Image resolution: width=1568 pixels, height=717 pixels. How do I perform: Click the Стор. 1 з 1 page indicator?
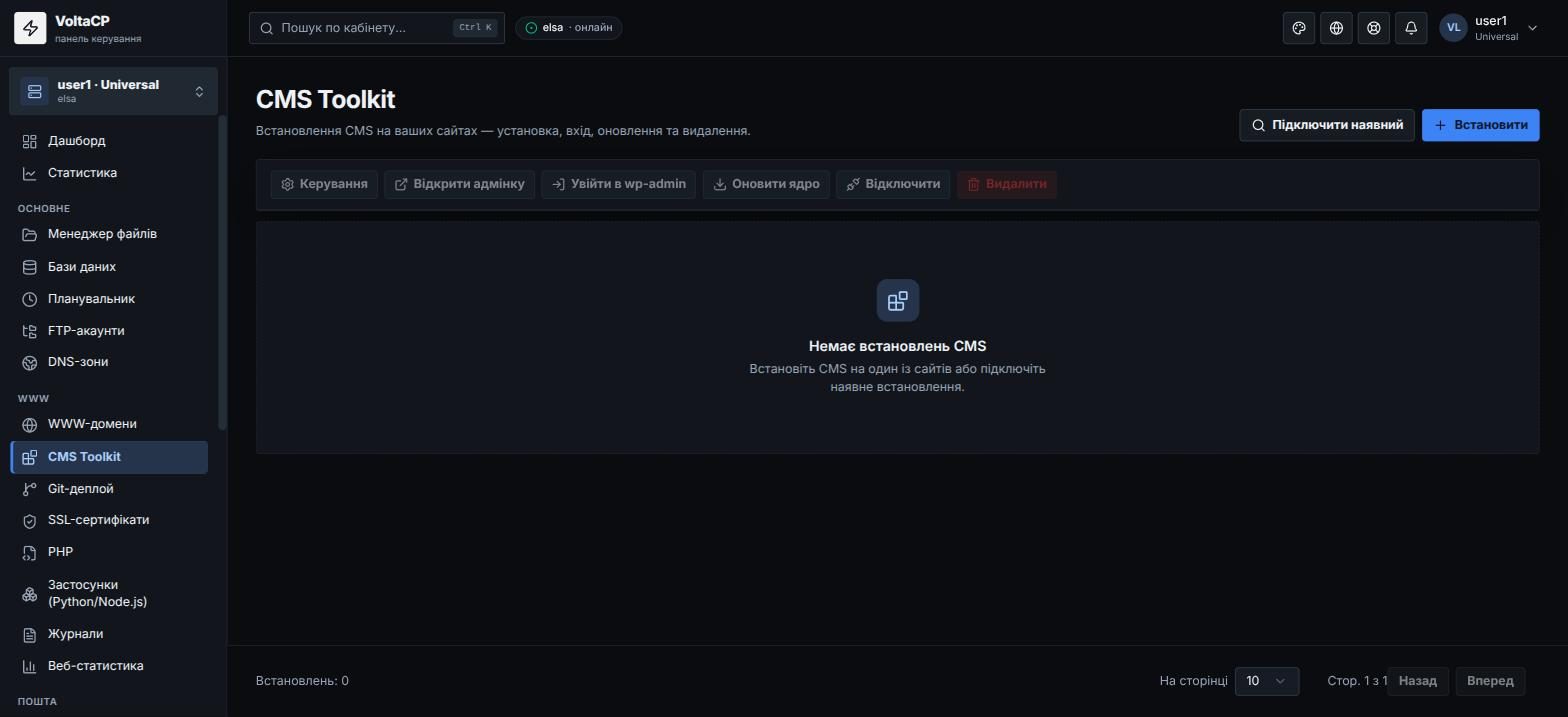[x=1357, y=681]
